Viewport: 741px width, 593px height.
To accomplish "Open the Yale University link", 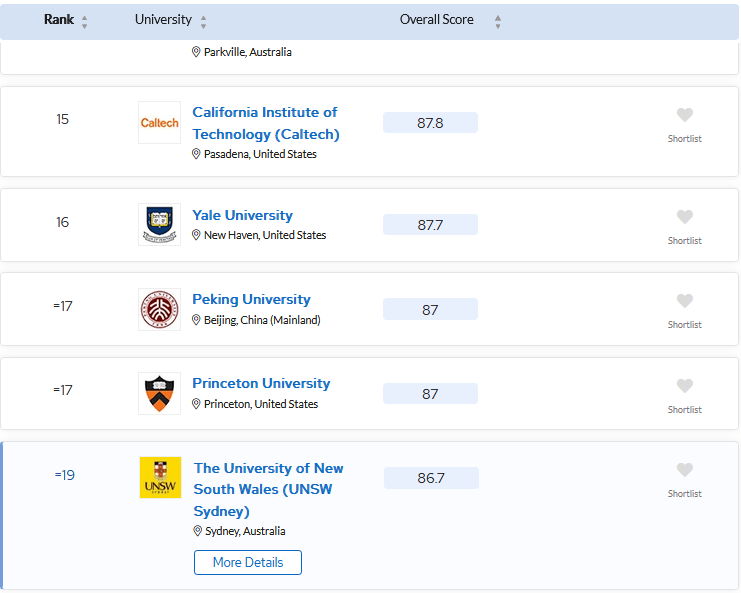I will click(242, 215).
